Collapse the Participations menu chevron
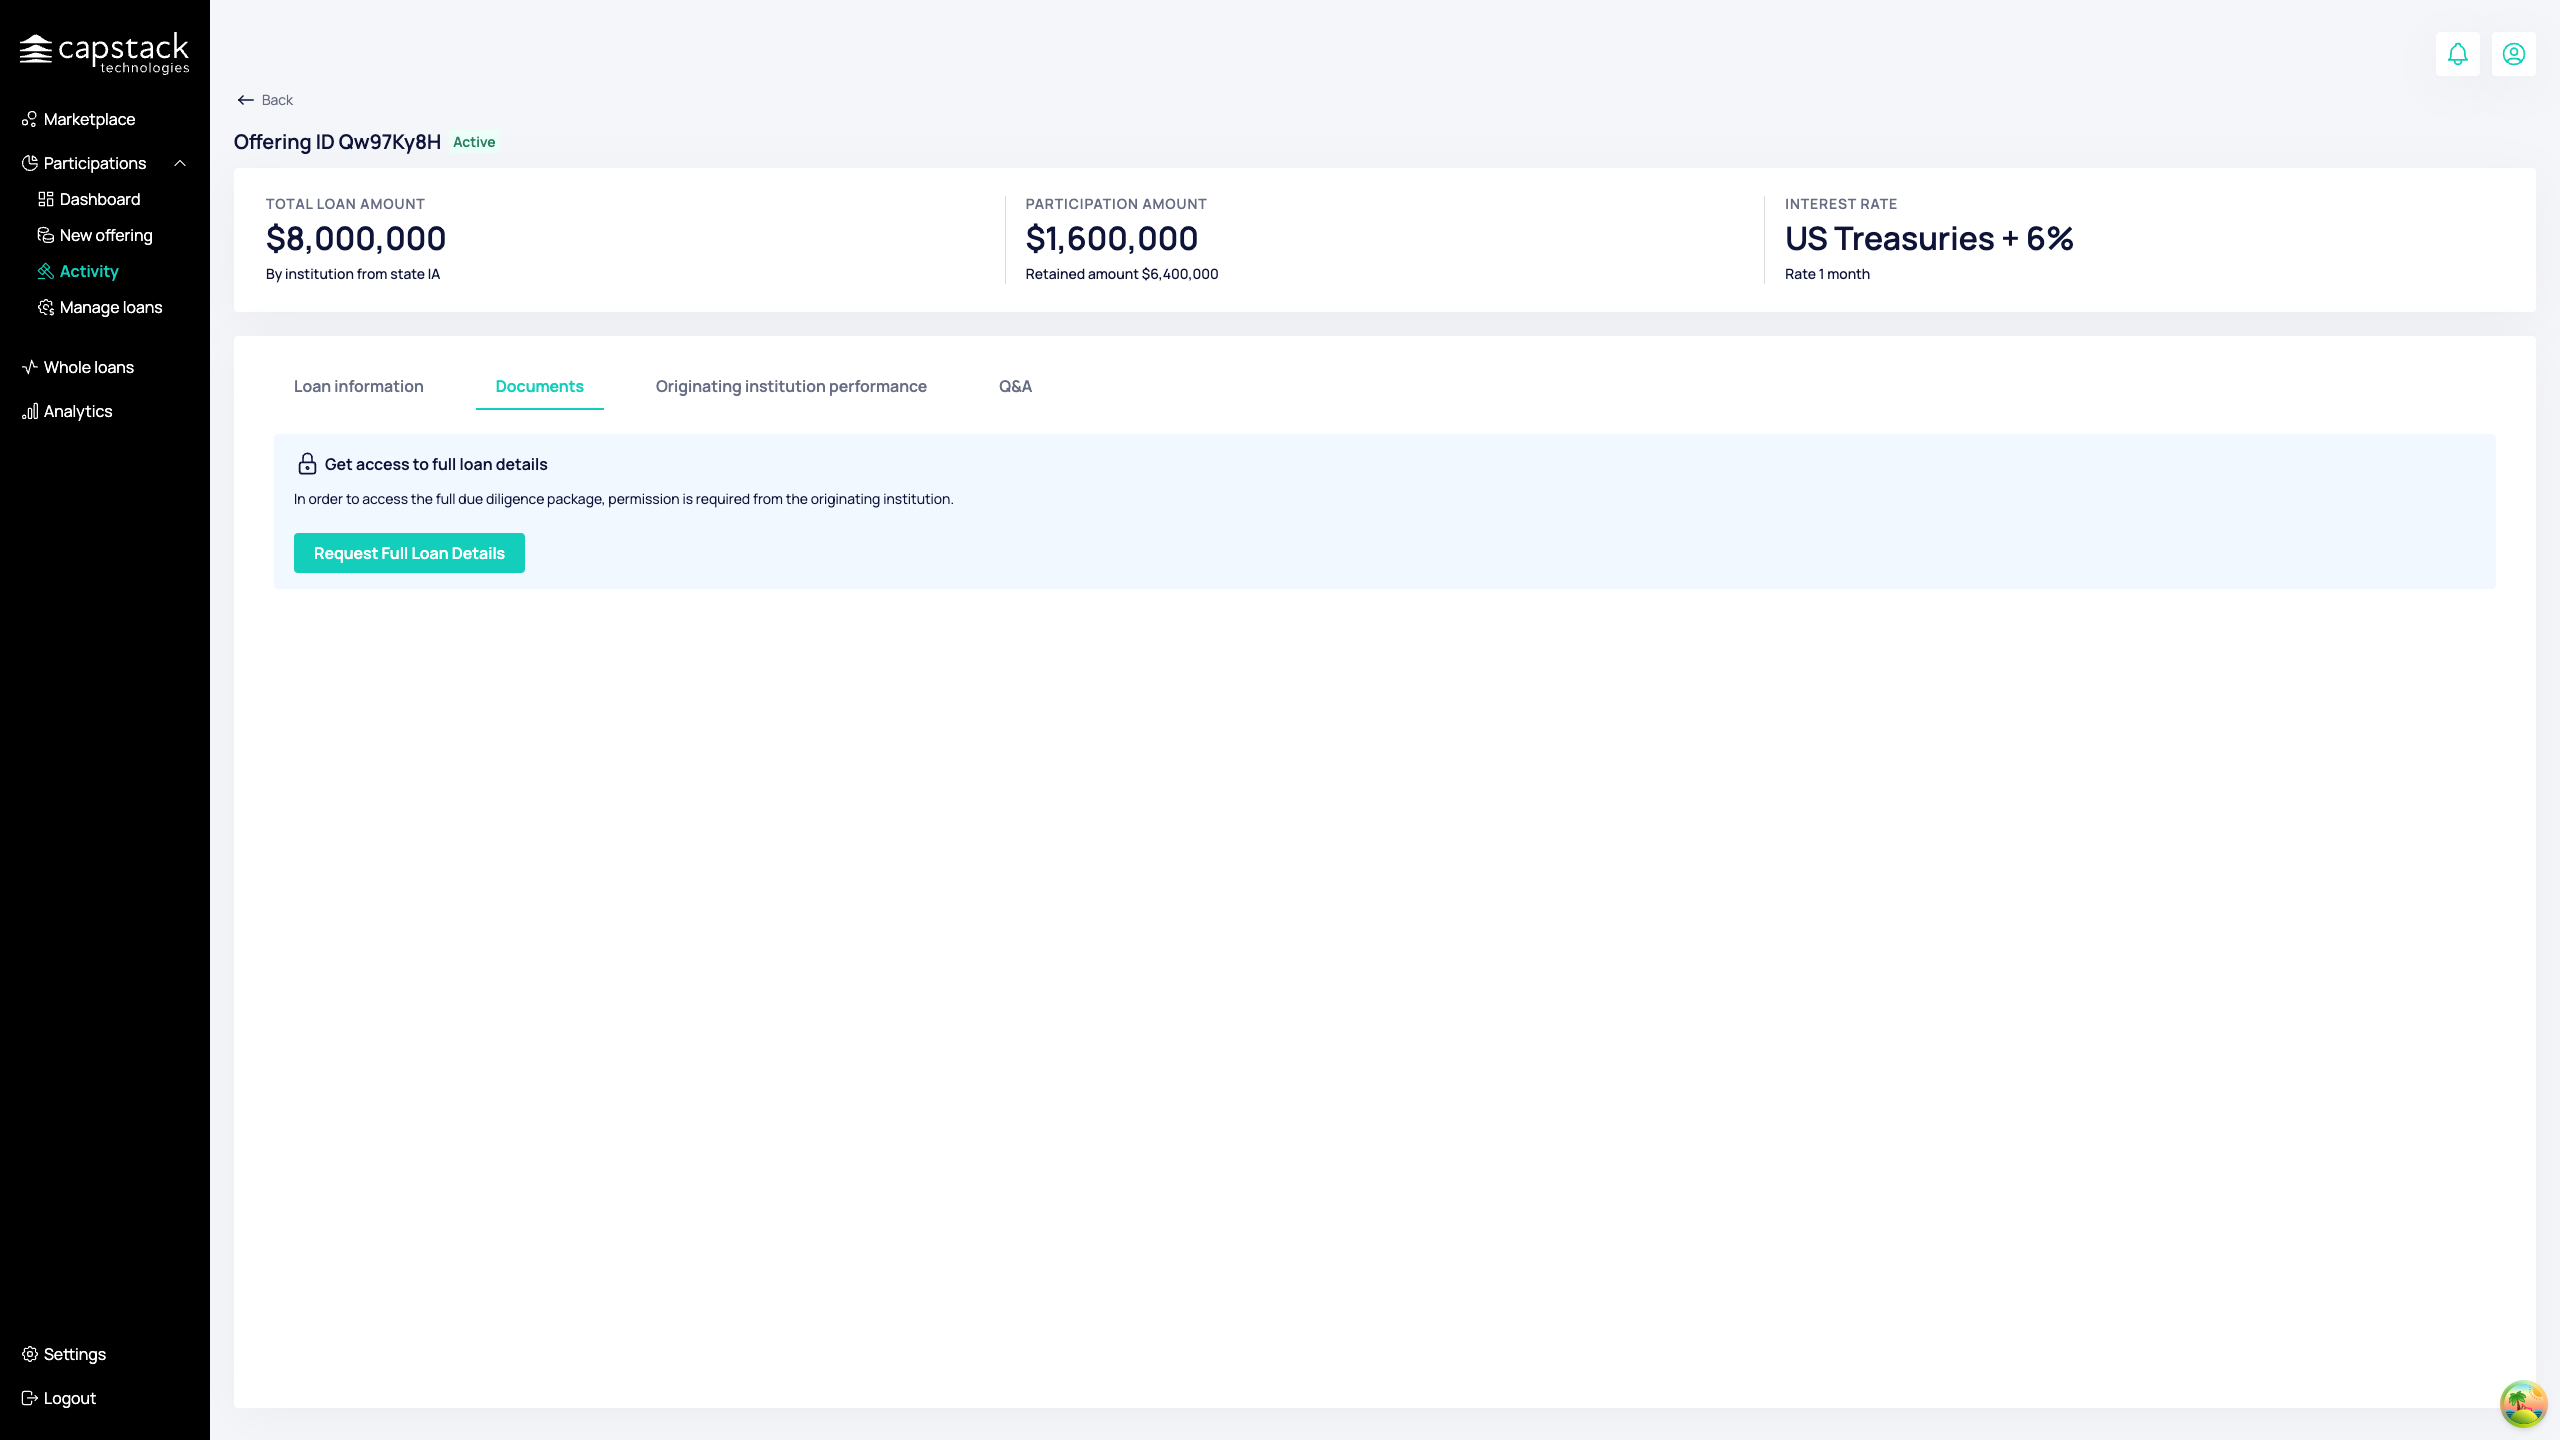 180,163
